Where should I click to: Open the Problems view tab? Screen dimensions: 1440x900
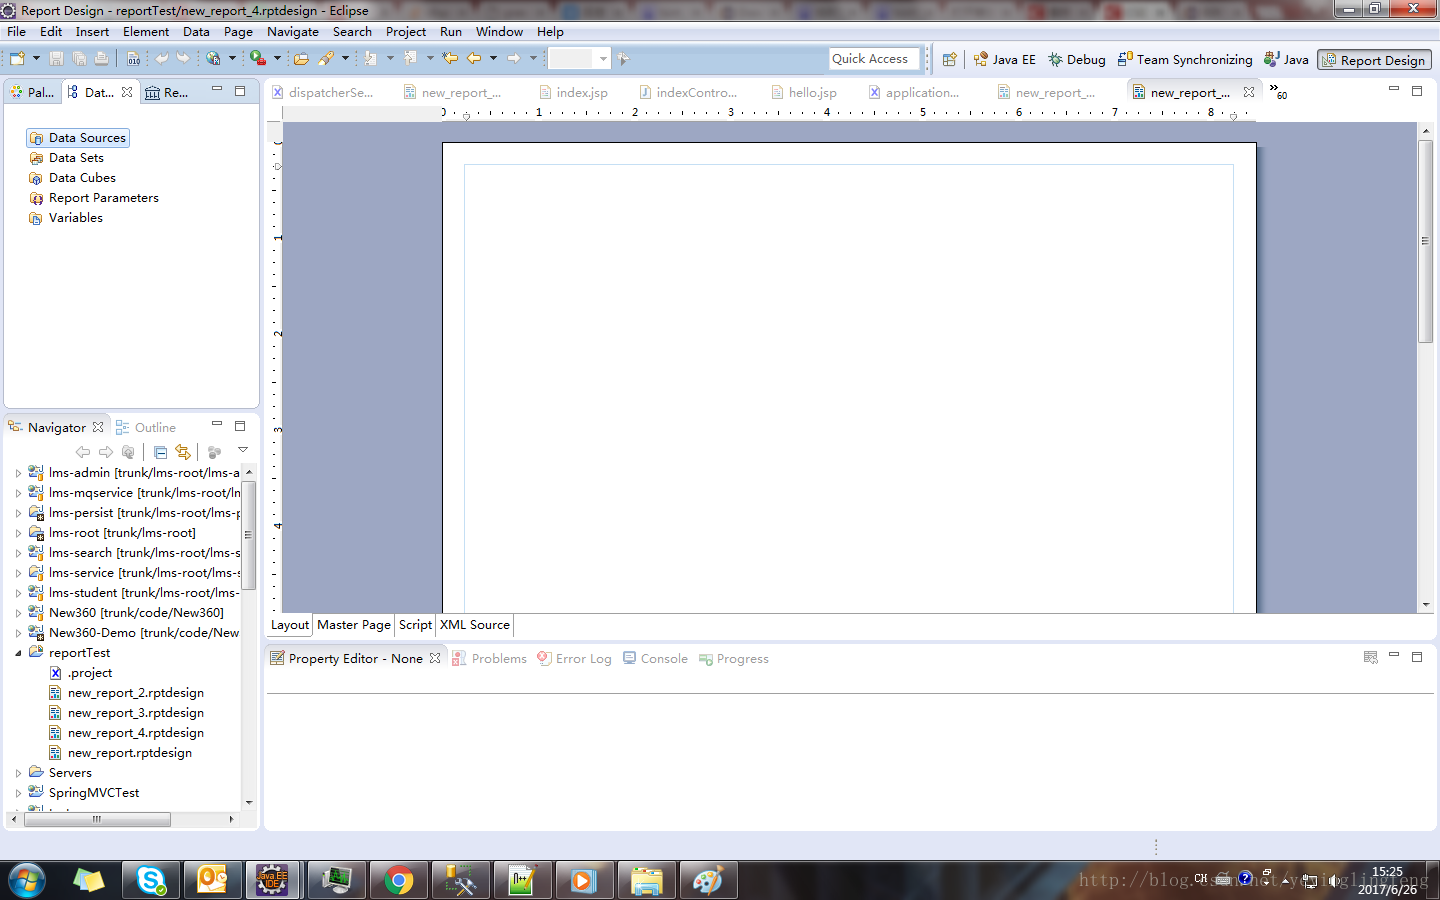489,659
